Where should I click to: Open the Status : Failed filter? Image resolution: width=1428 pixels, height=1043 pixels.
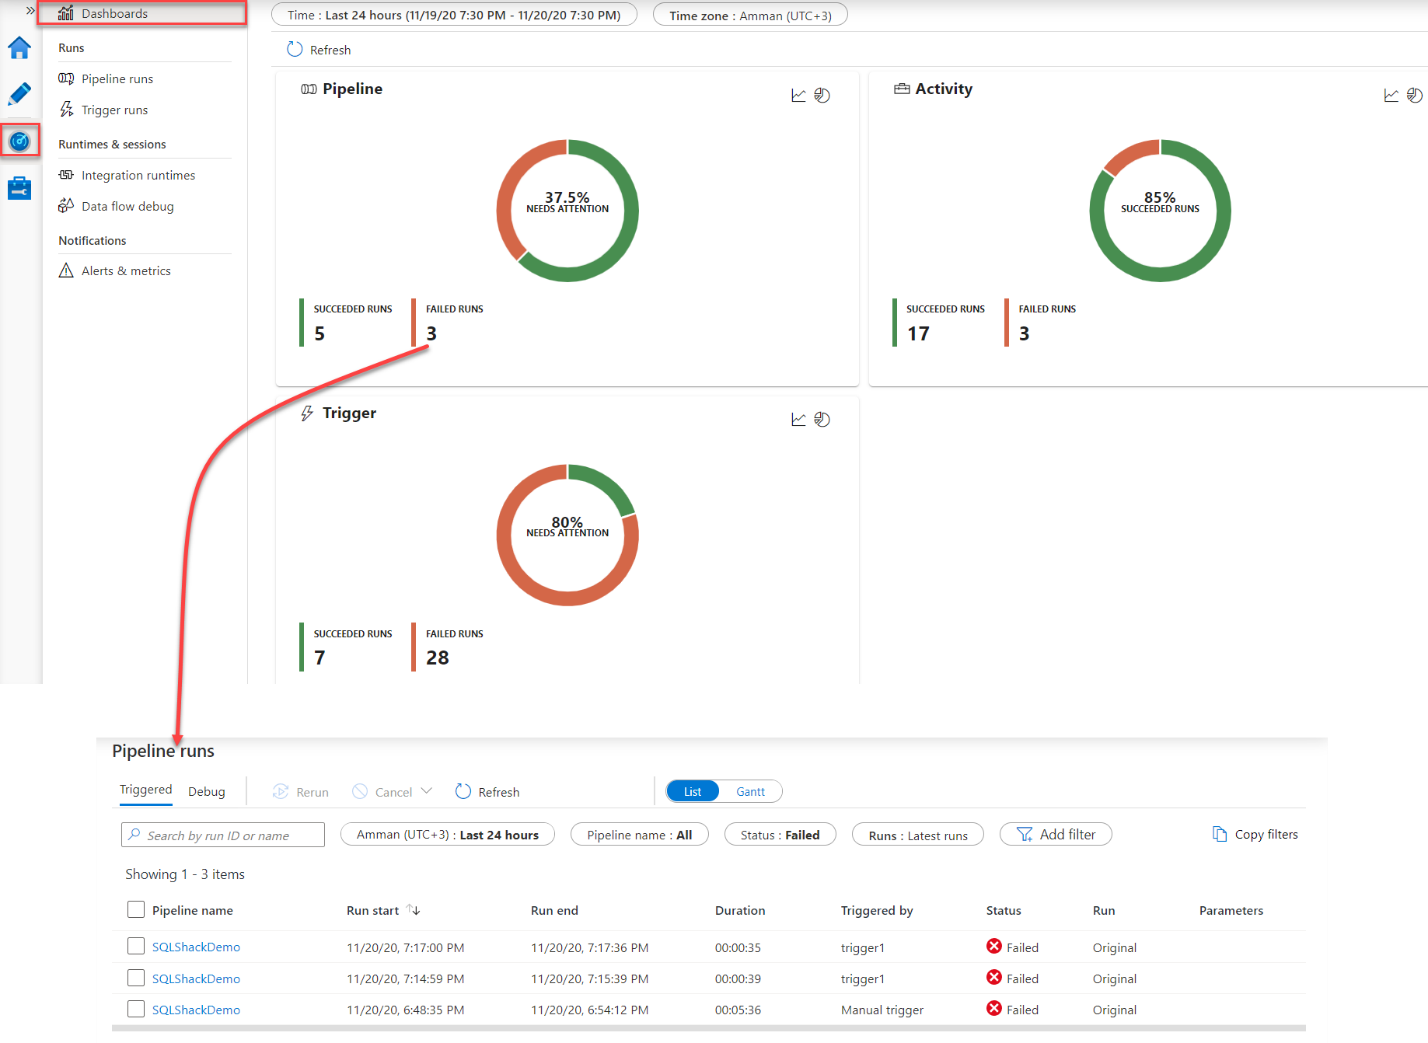click(x=779, y=835)
